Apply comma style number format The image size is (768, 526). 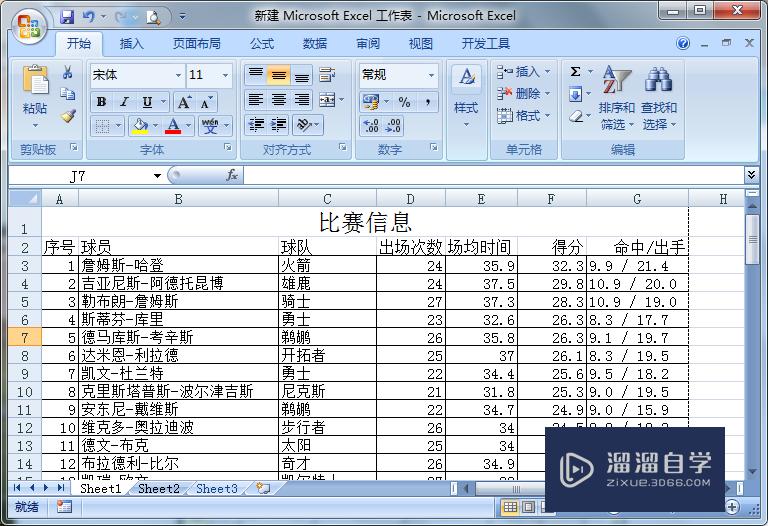(x=428, y=102)
